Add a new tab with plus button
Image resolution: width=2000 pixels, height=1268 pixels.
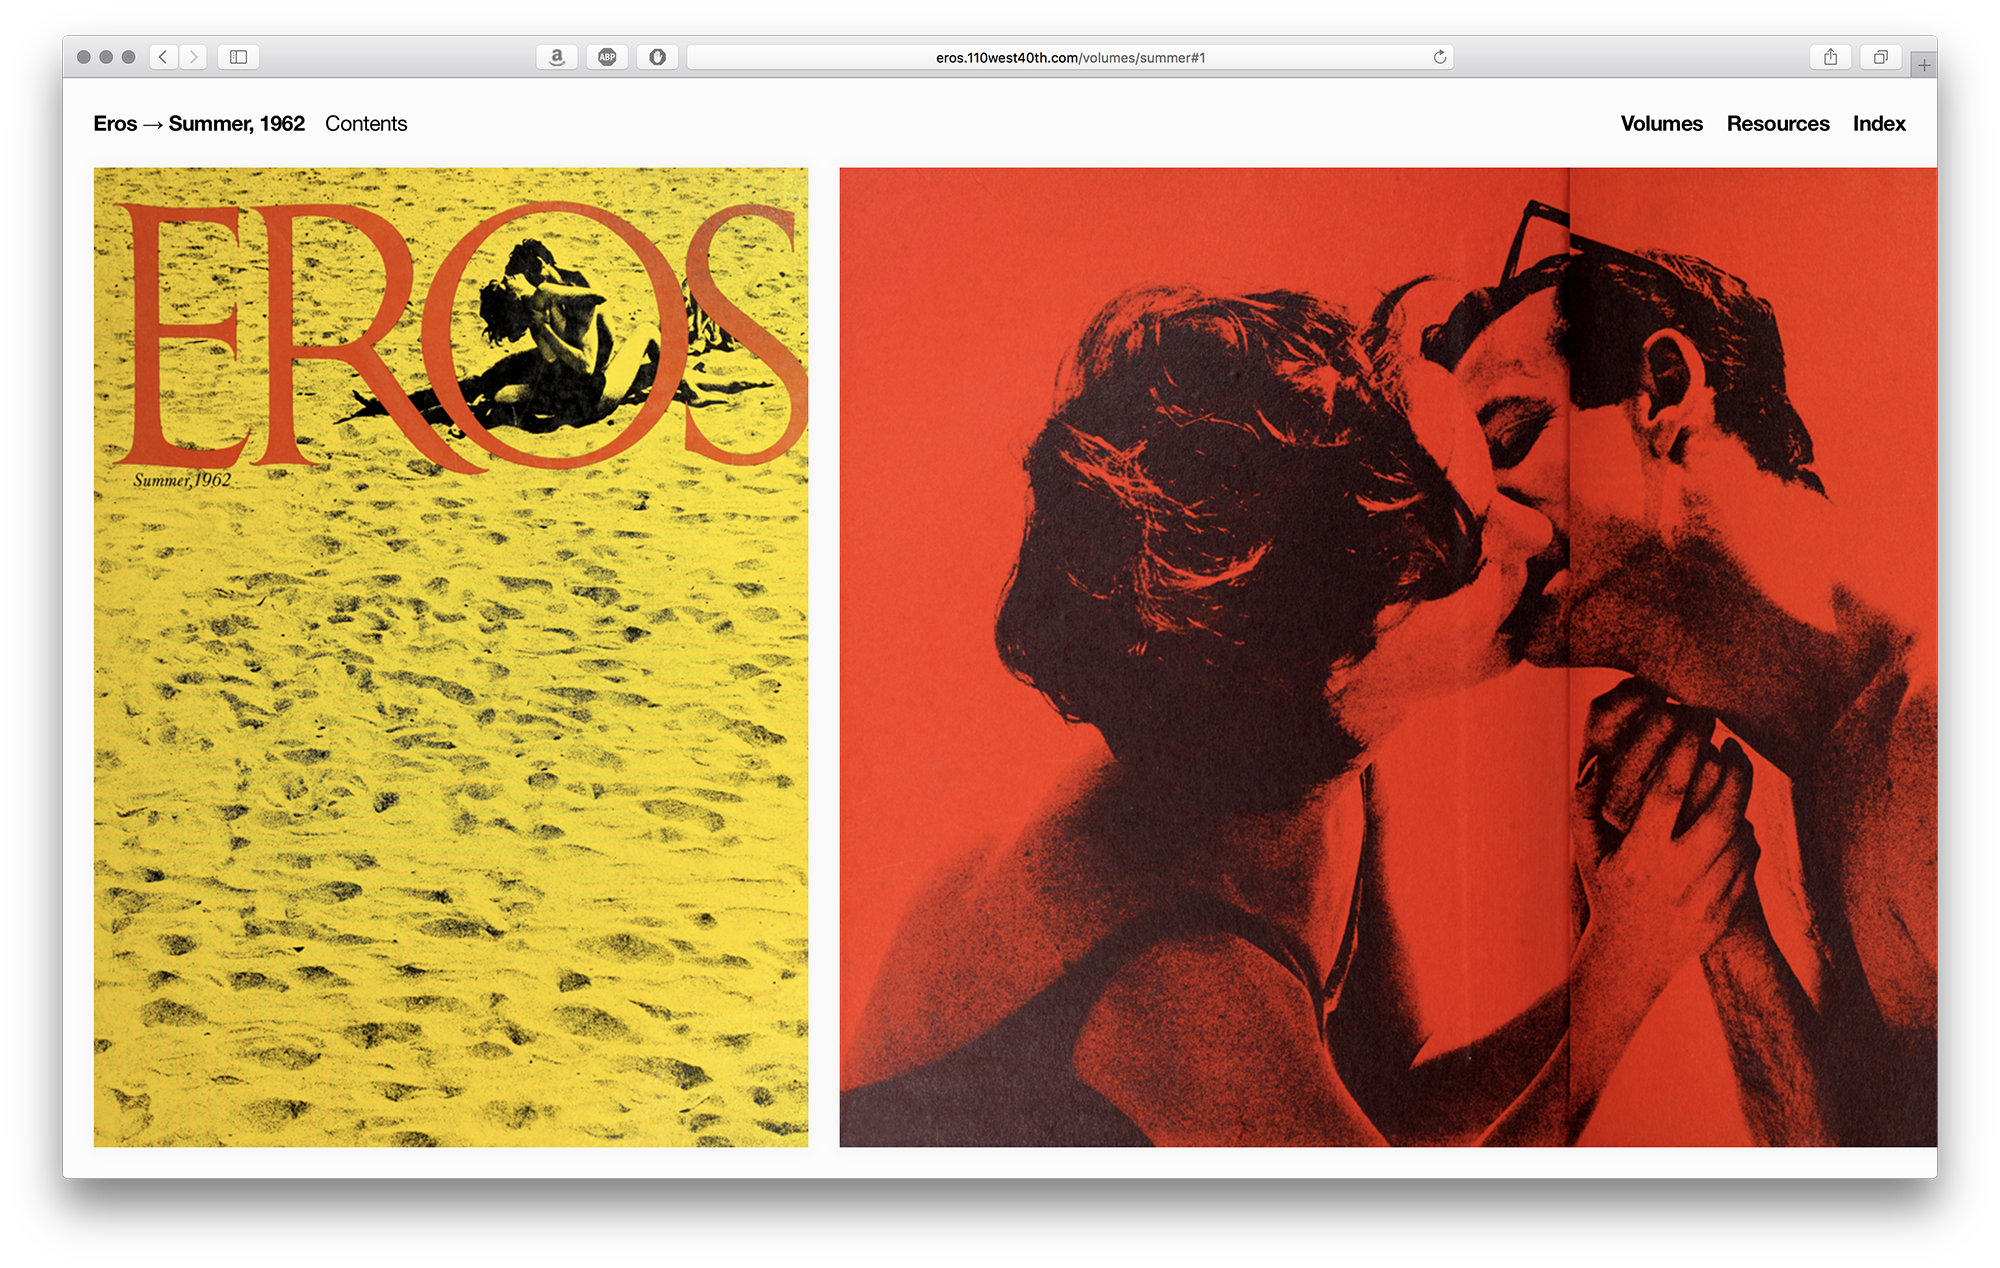pyautogui.click(x=1924, y=66)
